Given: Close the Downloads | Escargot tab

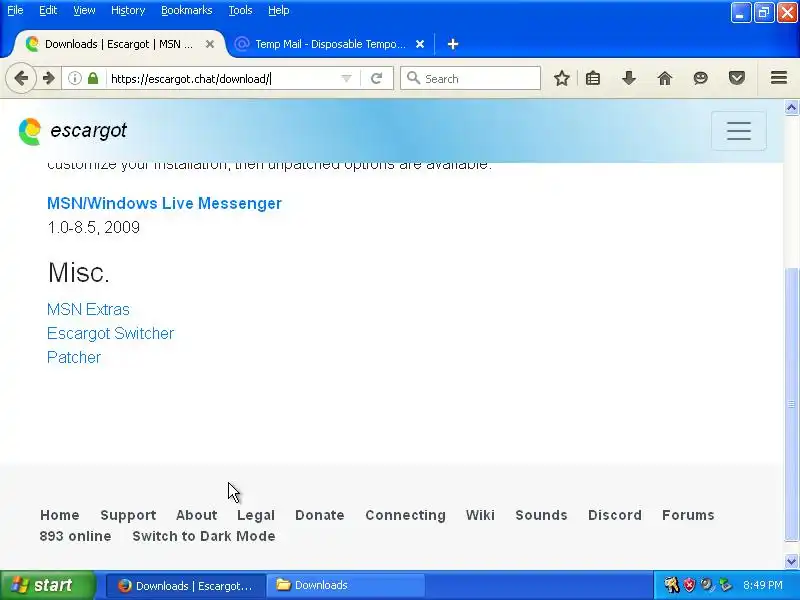Looking at the screenshot, I should point(210,44).
